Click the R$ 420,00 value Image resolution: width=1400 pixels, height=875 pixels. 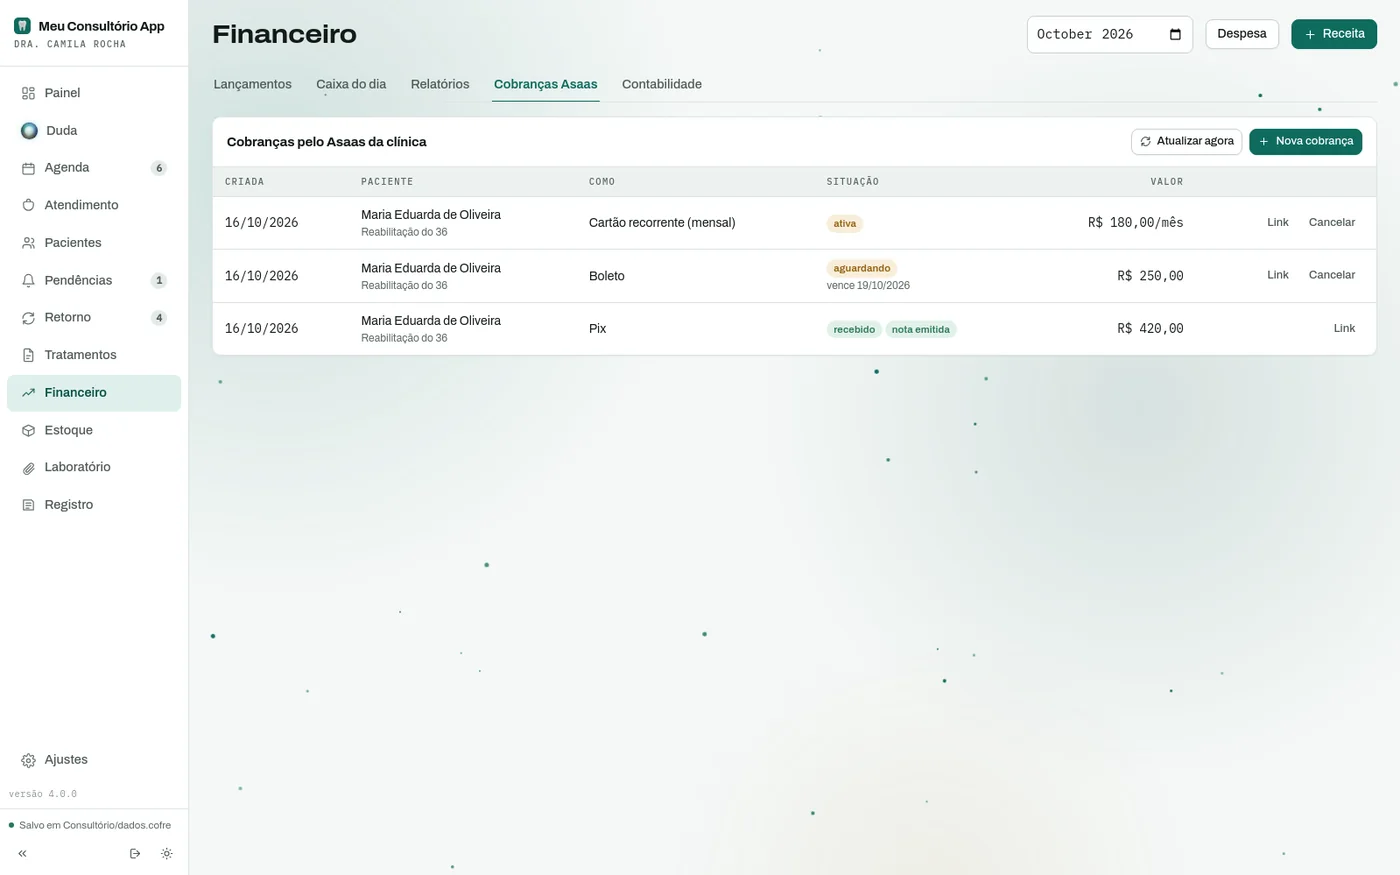pos(1150,329)
